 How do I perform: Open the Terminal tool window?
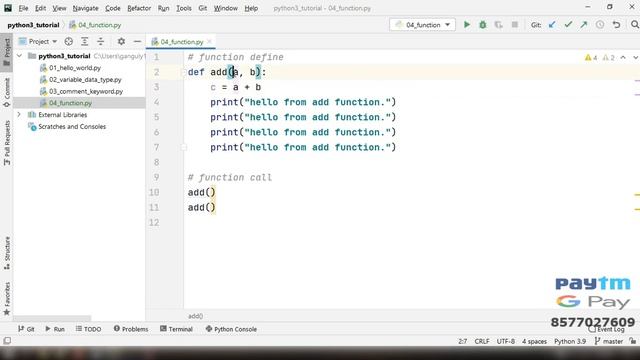point(176,329)
